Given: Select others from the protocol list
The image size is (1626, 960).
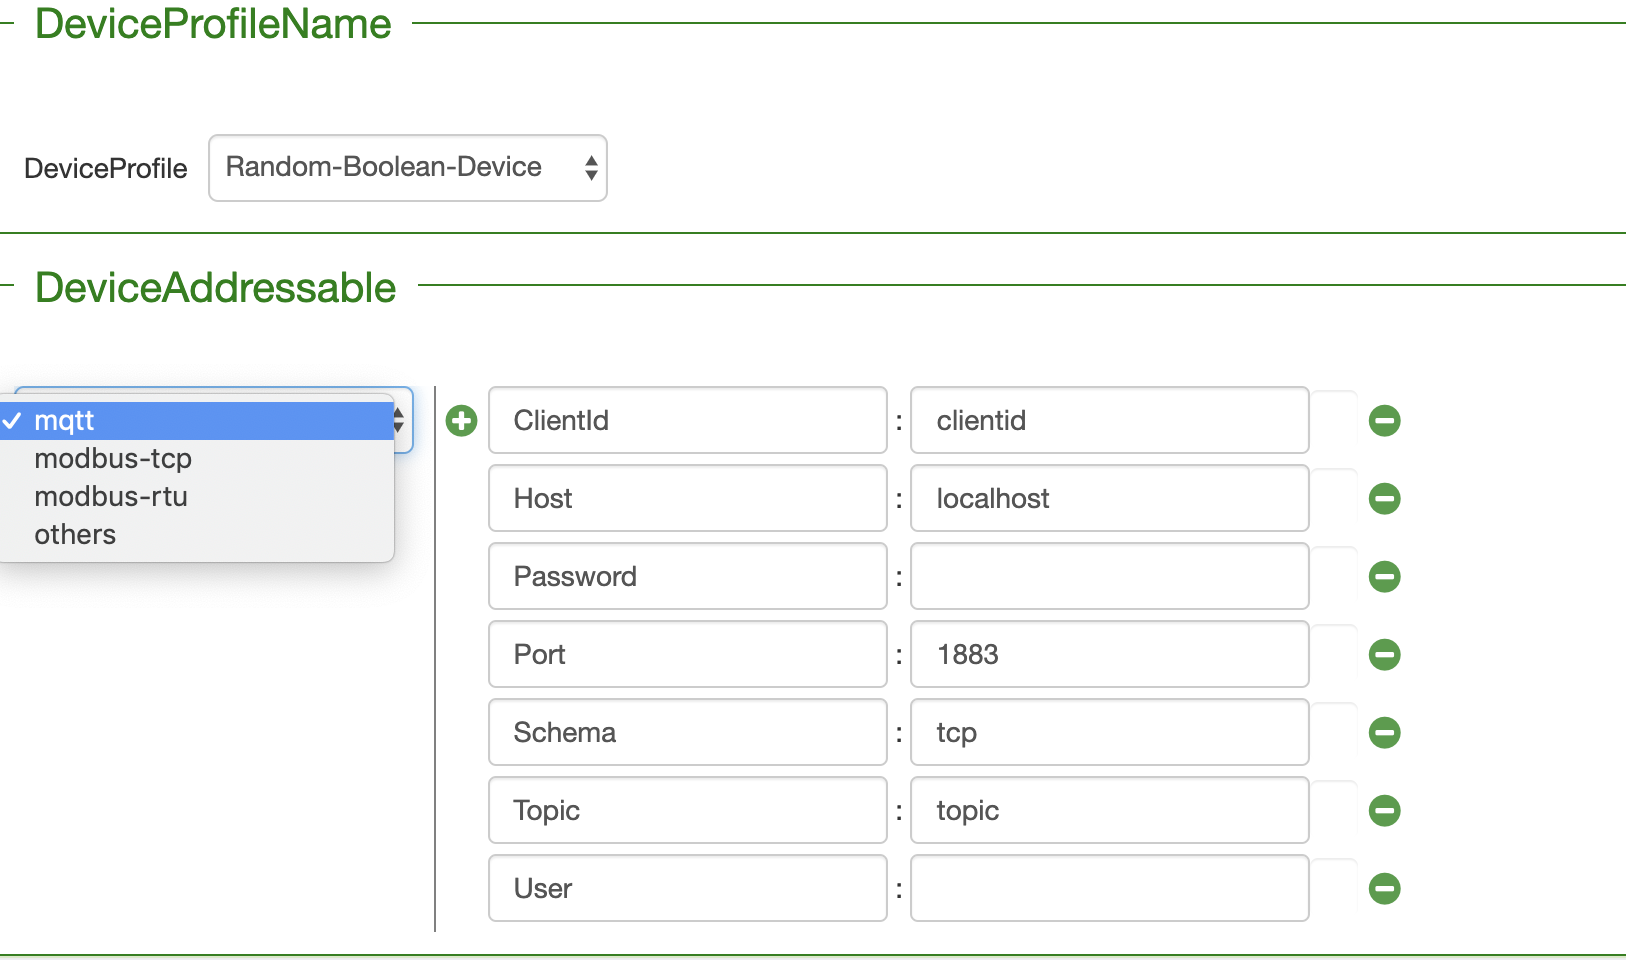Looking at the screenshot, I should pos(74,534).
